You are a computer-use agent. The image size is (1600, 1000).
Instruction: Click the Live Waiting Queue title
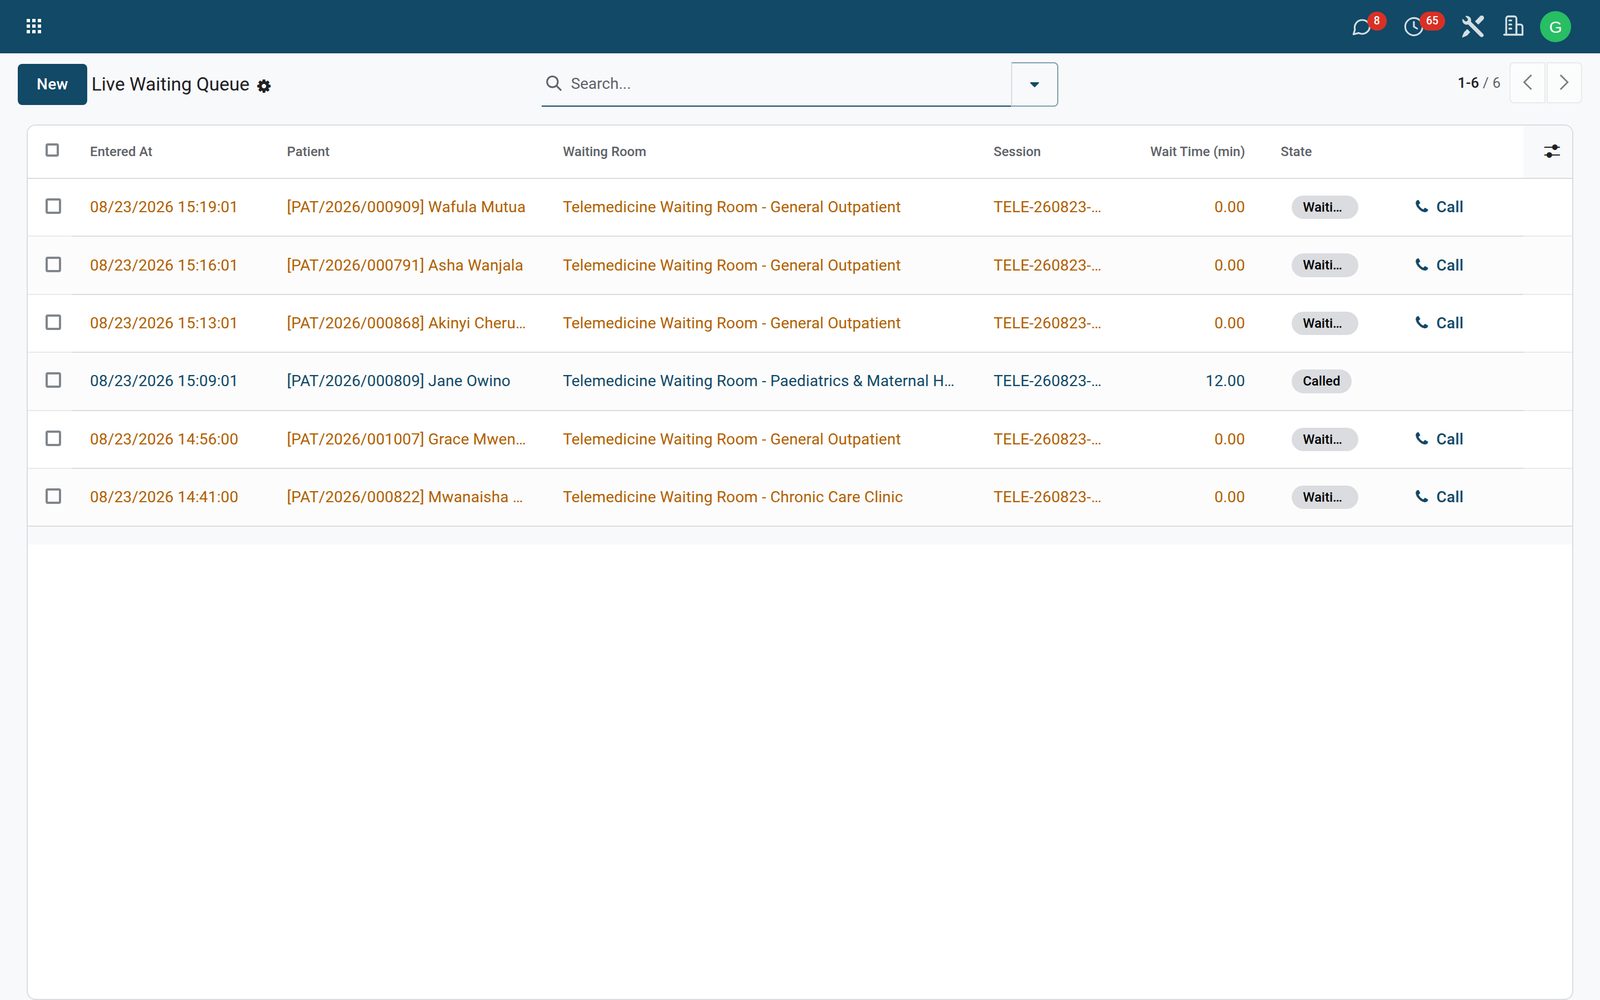point(170,84)
